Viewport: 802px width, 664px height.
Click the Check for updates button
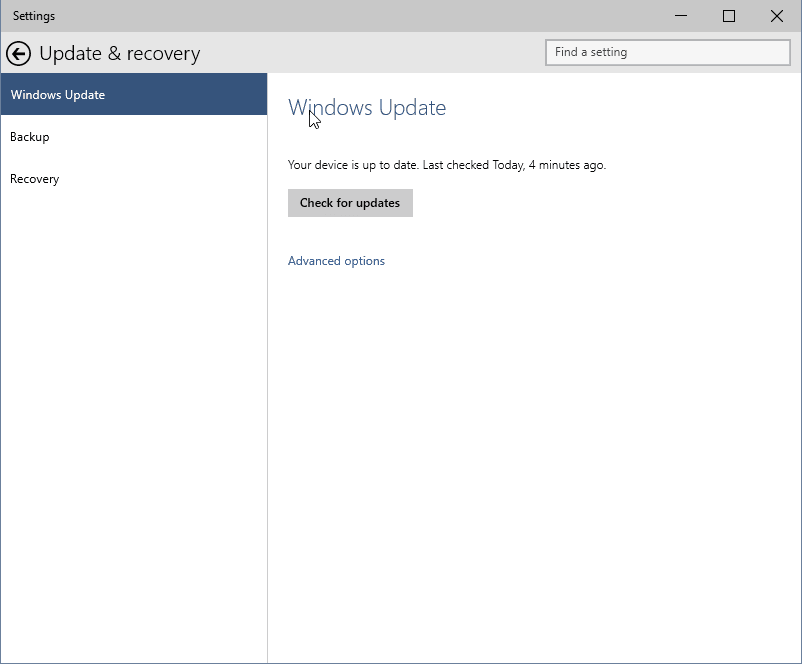[350, 203]
